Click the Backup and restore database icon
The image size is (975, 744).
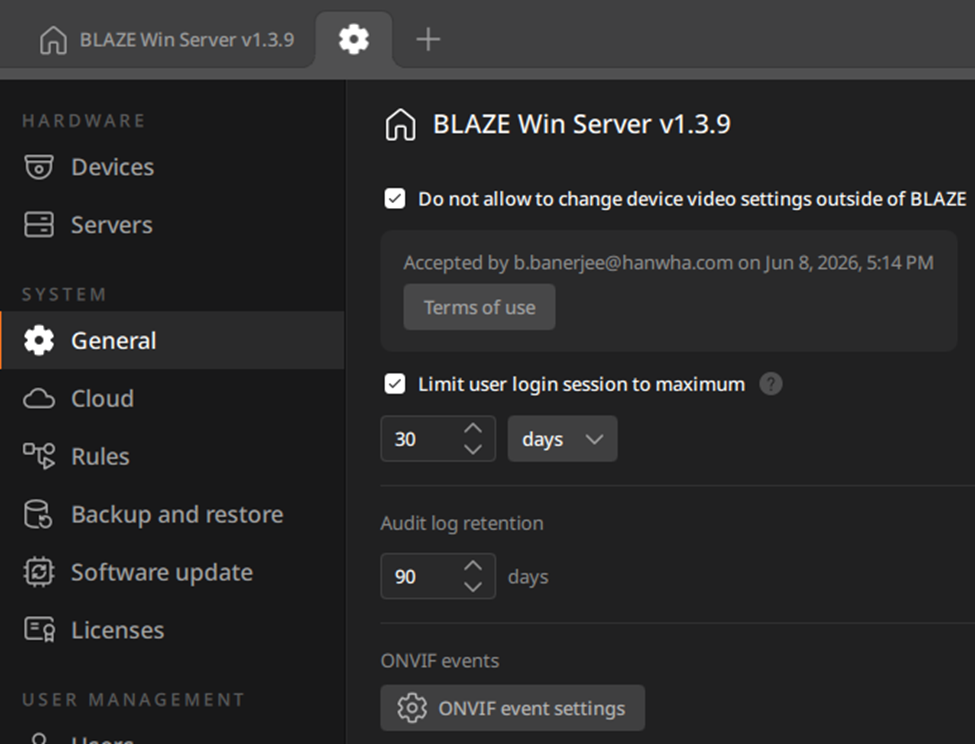coord(38,514)
